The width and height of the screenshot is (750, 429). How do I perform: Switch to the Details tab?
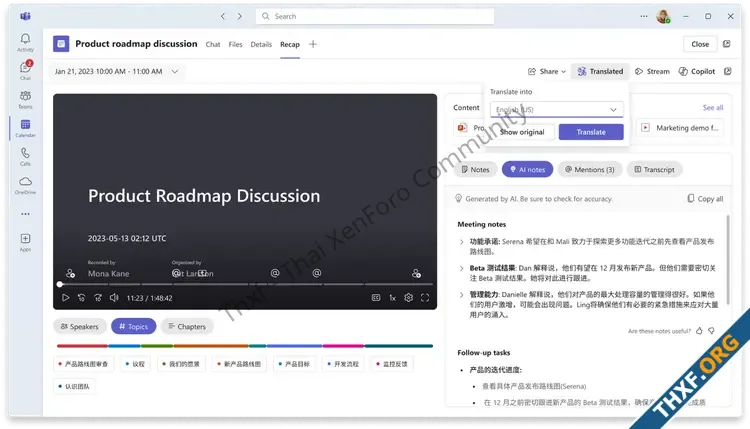[x=261, y=44]
